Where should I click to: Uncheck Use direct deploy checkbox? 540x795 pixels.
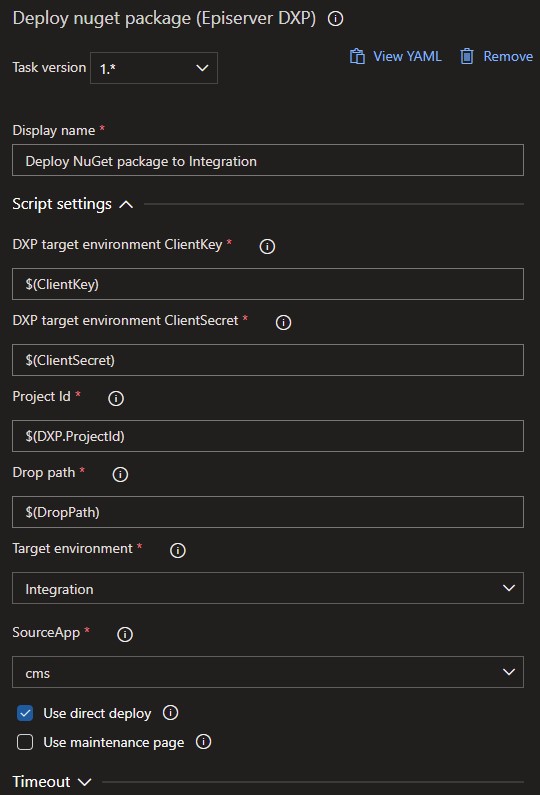(25, 713)
